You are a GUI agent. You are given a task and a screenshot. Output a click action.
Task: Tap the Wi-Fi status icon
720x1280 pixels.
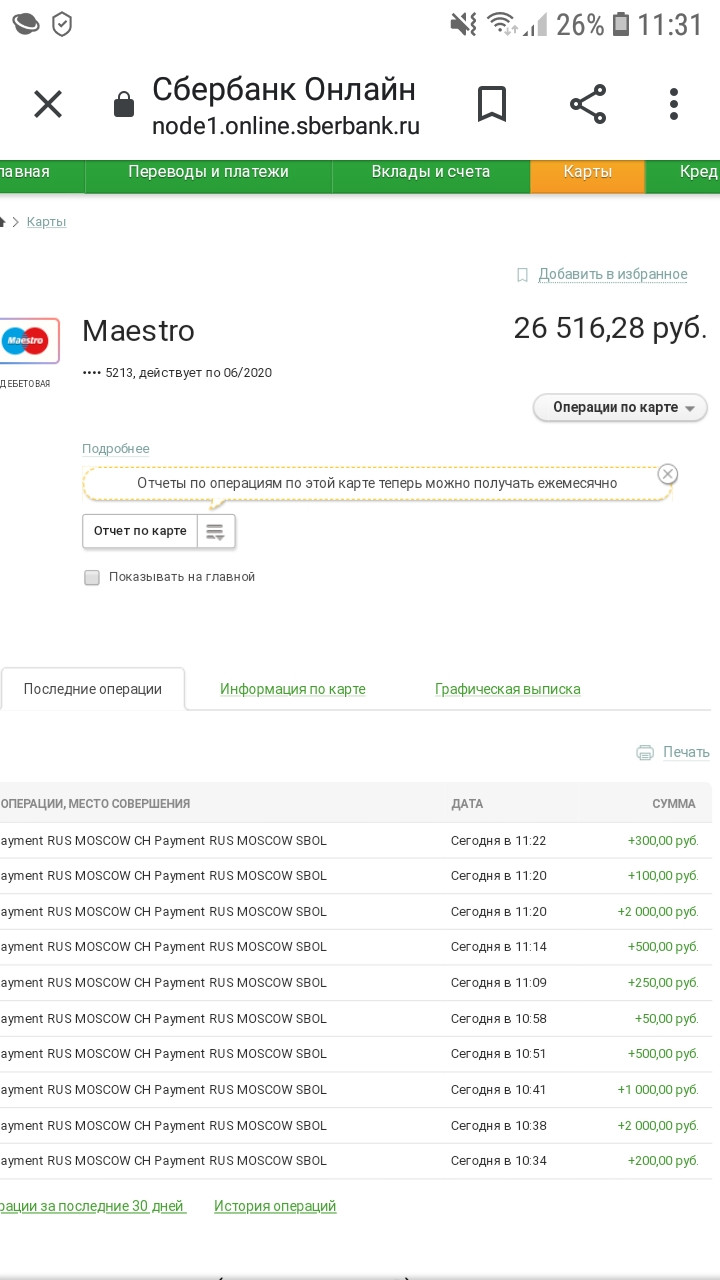(501, 24)
